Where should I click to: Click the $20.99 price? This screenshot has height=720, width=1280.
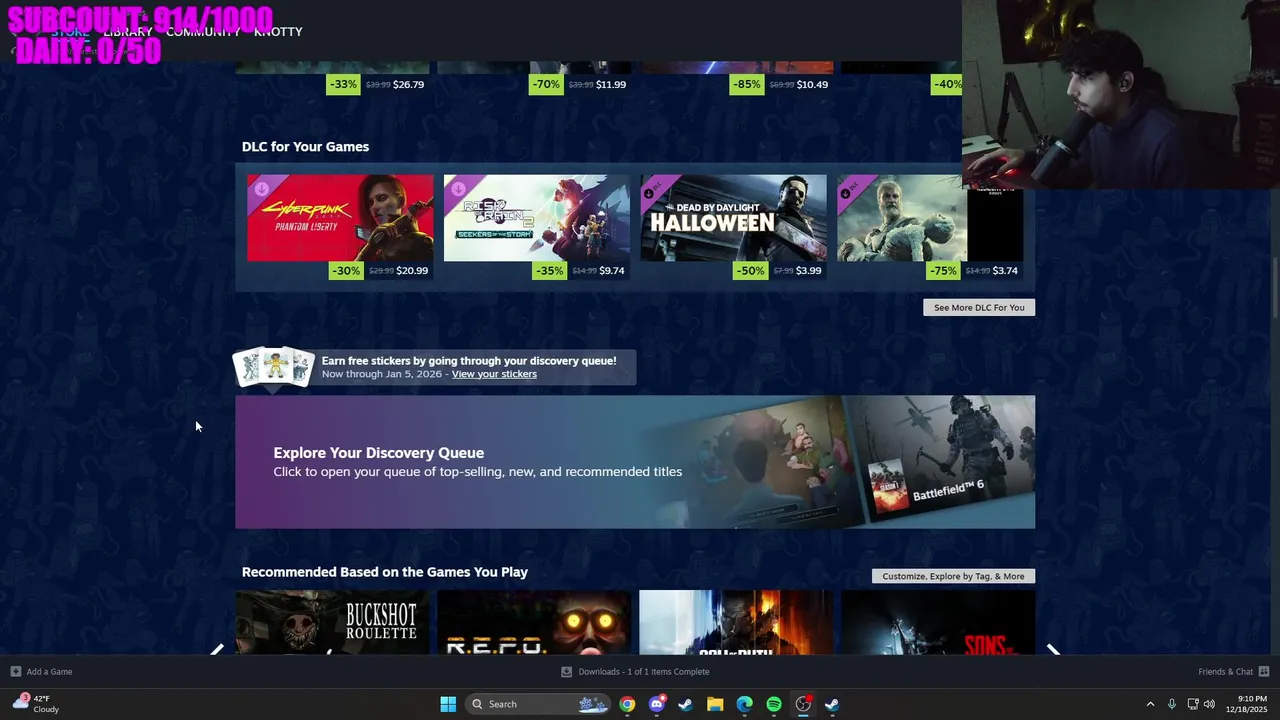tap(412, 271)
